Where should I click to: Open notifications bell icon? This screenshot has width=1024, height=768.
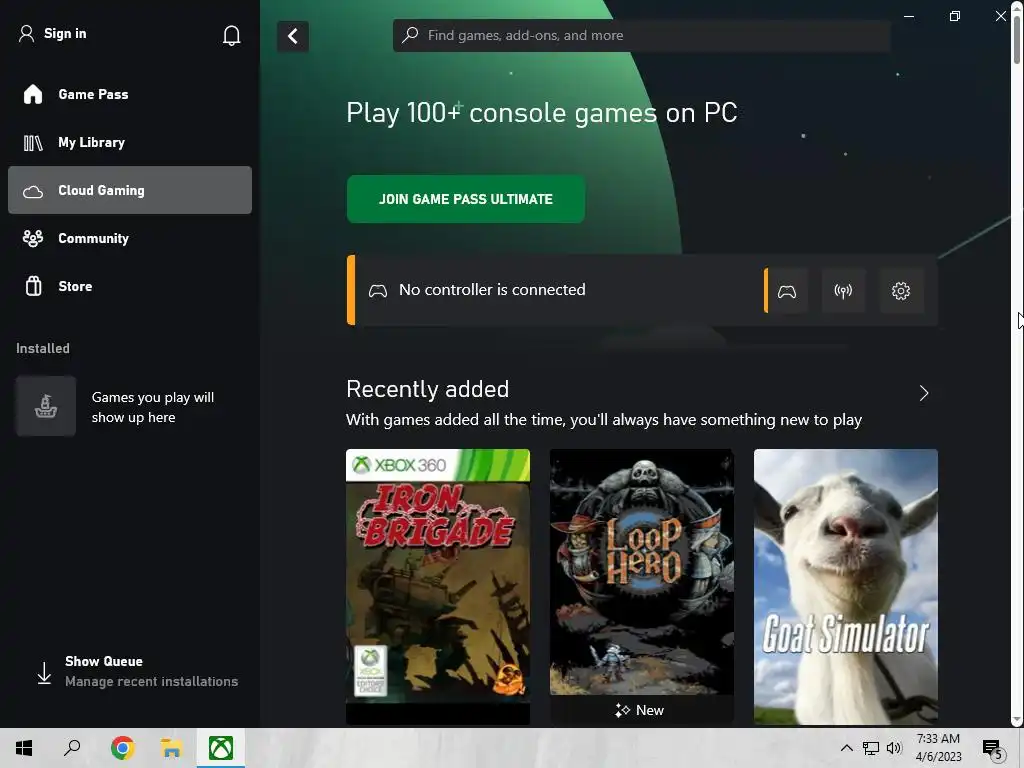pyautogui.click(x=231, y=35)
